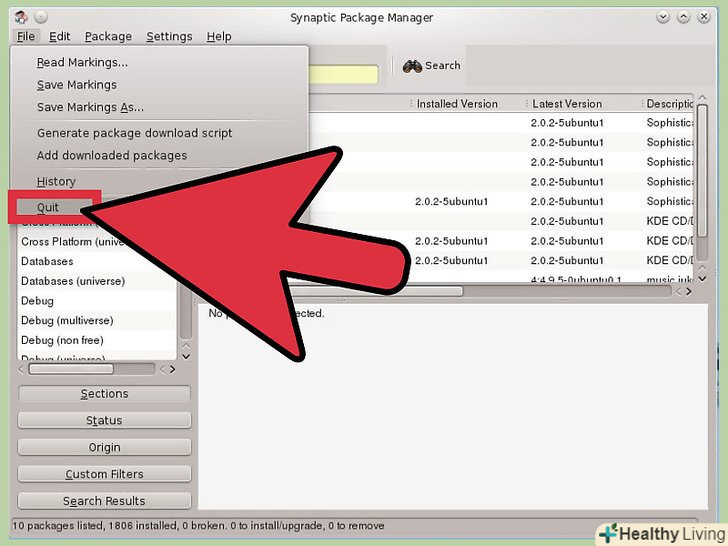Screen dimensions: 728x546
Task: Maximize window using title bar up chevron
Action: [683, 17]
